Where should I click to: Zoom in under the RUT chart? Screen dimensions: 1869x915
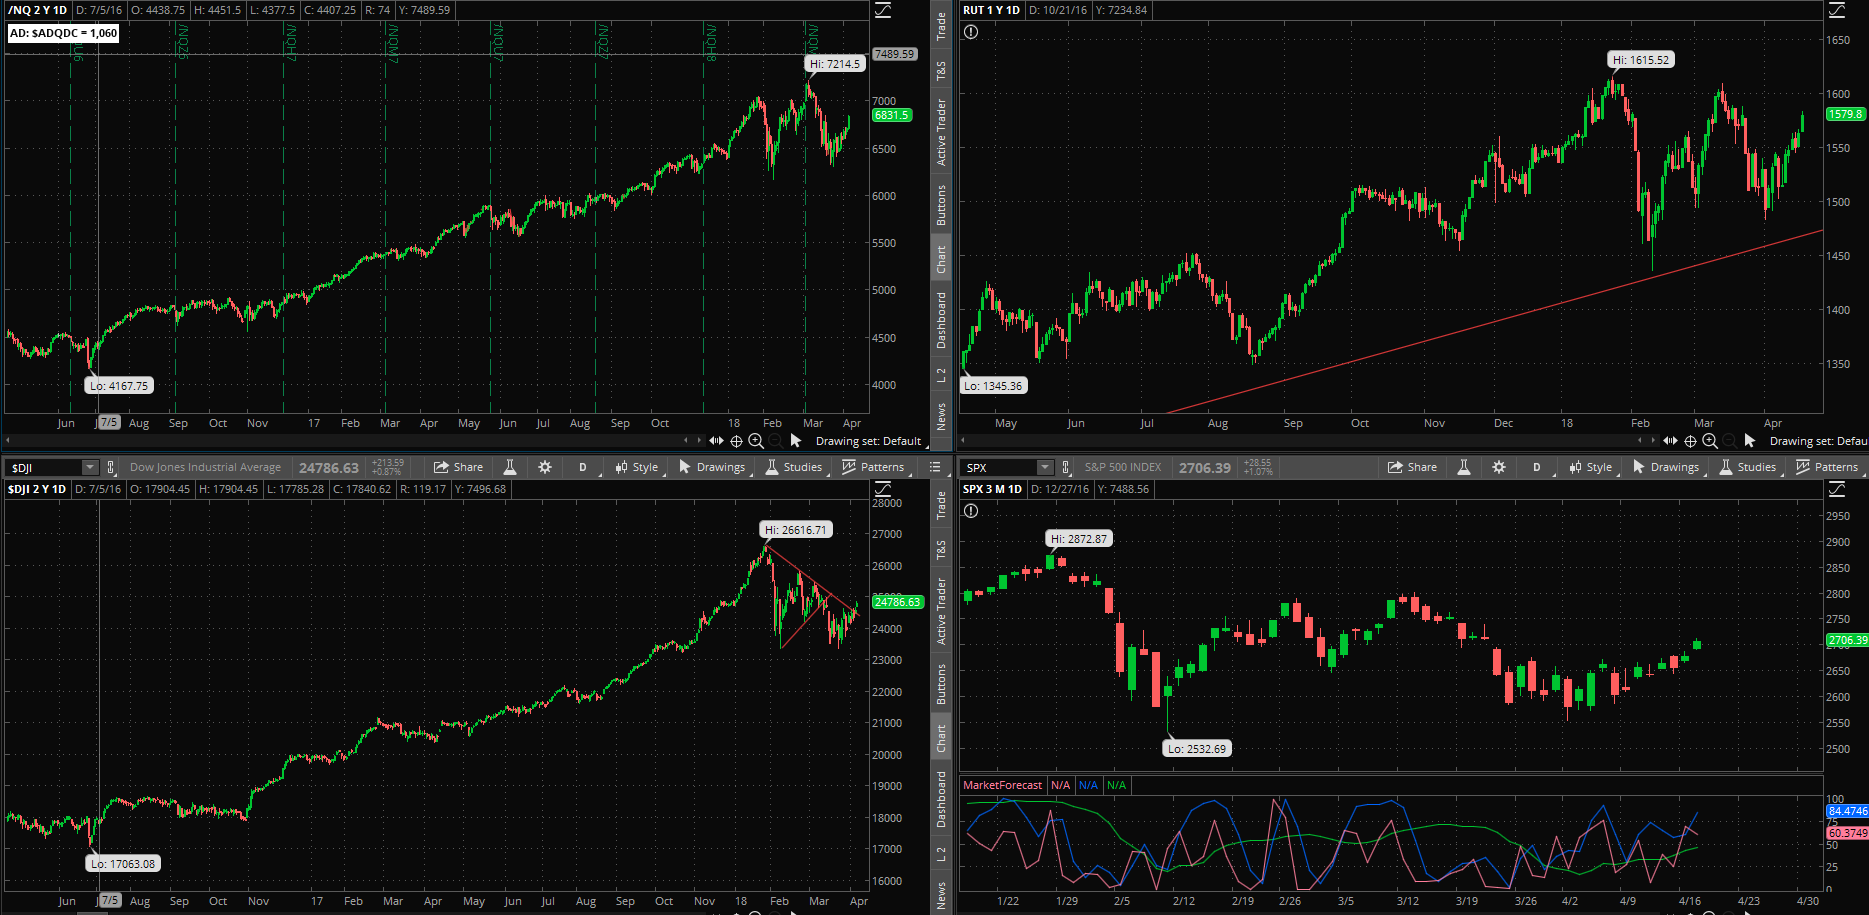coord(1710,441)
